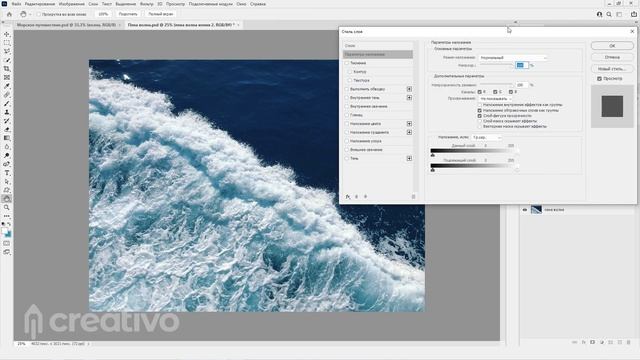Click the fx icon in Layer Style dialog

[x=348, y=197]
